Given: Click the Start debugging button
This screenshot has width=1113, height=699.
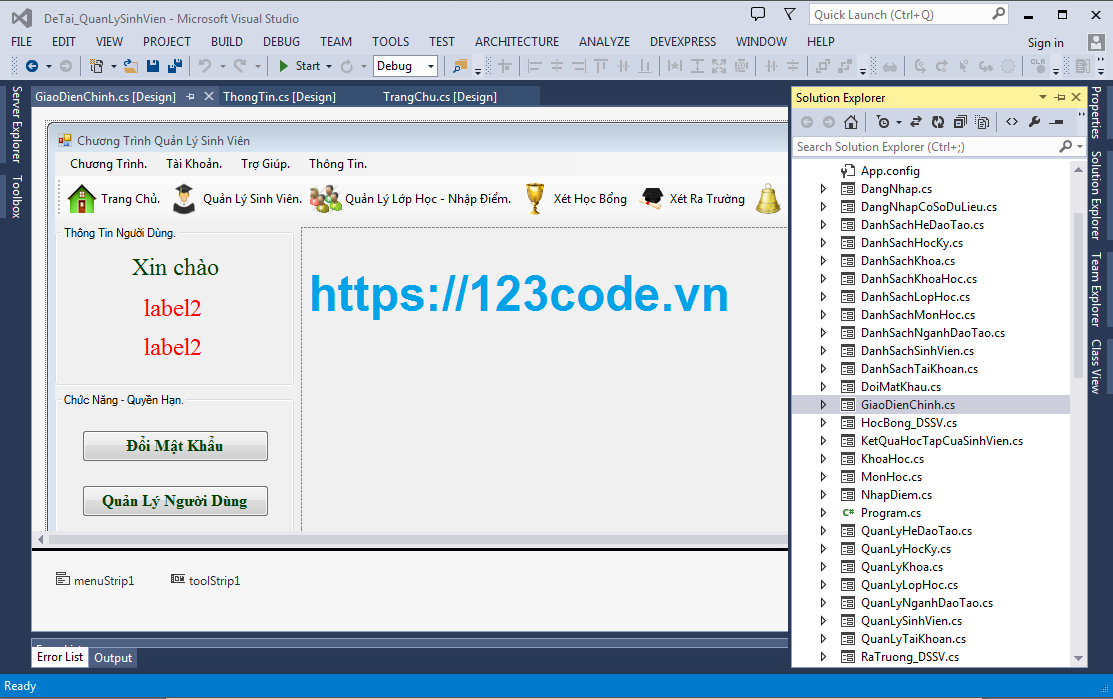Looking at the screenshot, I should [x=284, y=66].
